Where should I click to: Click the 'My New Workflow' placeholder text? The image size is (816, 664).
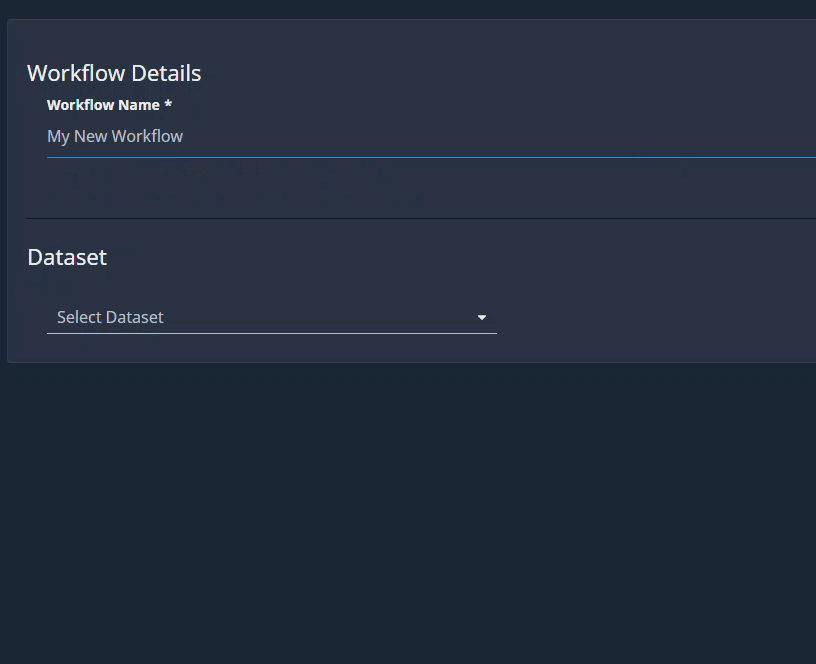pyautogui.click(x=115, y=136)
